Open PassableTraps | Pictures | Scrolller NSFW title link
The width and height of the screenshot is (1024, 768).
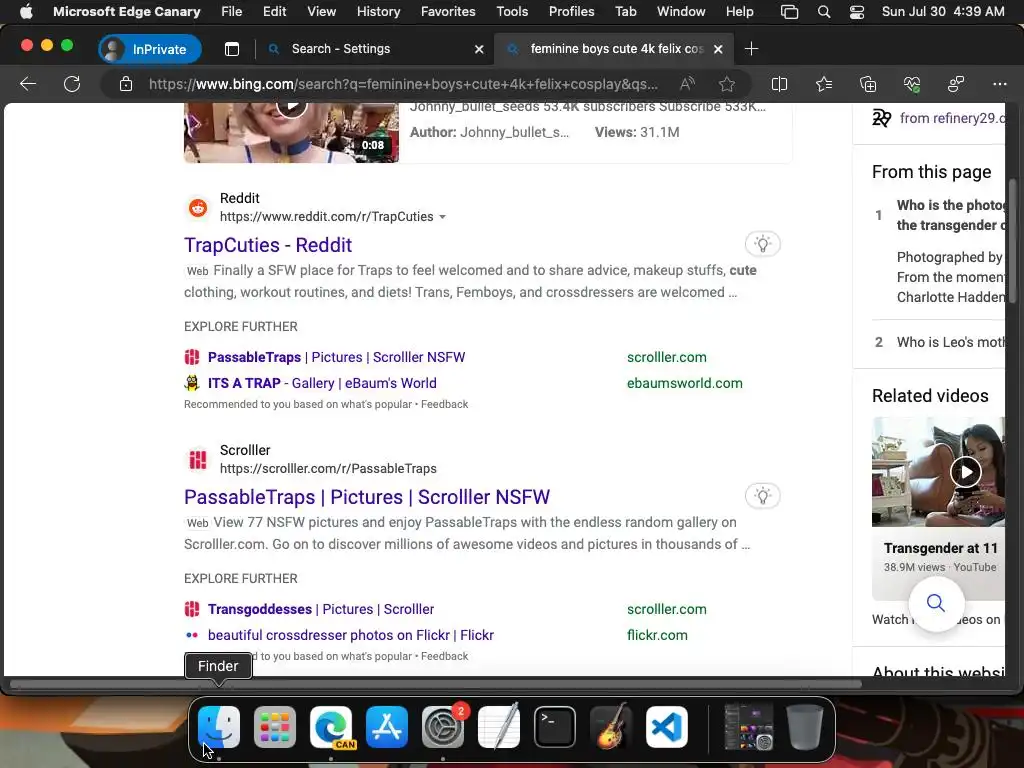point(367,497)
